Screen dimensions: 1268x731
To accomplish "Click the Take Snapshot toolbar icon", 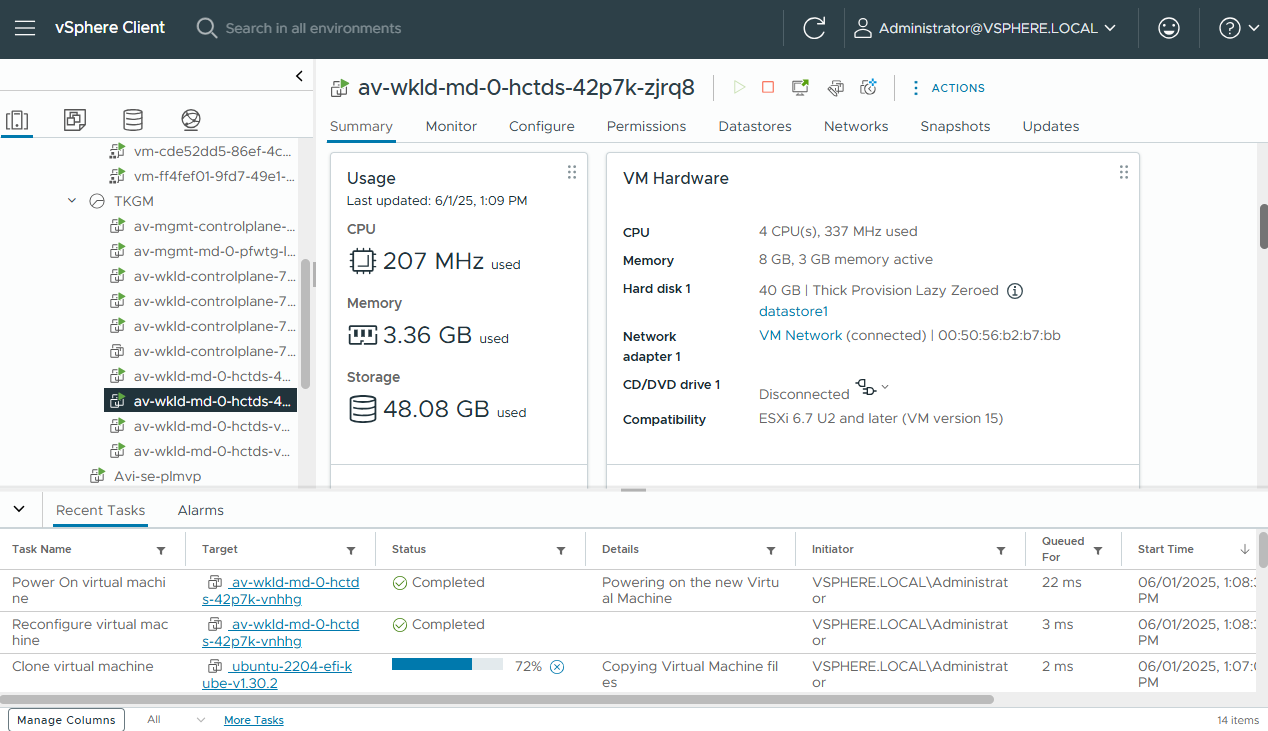I will click(x=869, y=88).
